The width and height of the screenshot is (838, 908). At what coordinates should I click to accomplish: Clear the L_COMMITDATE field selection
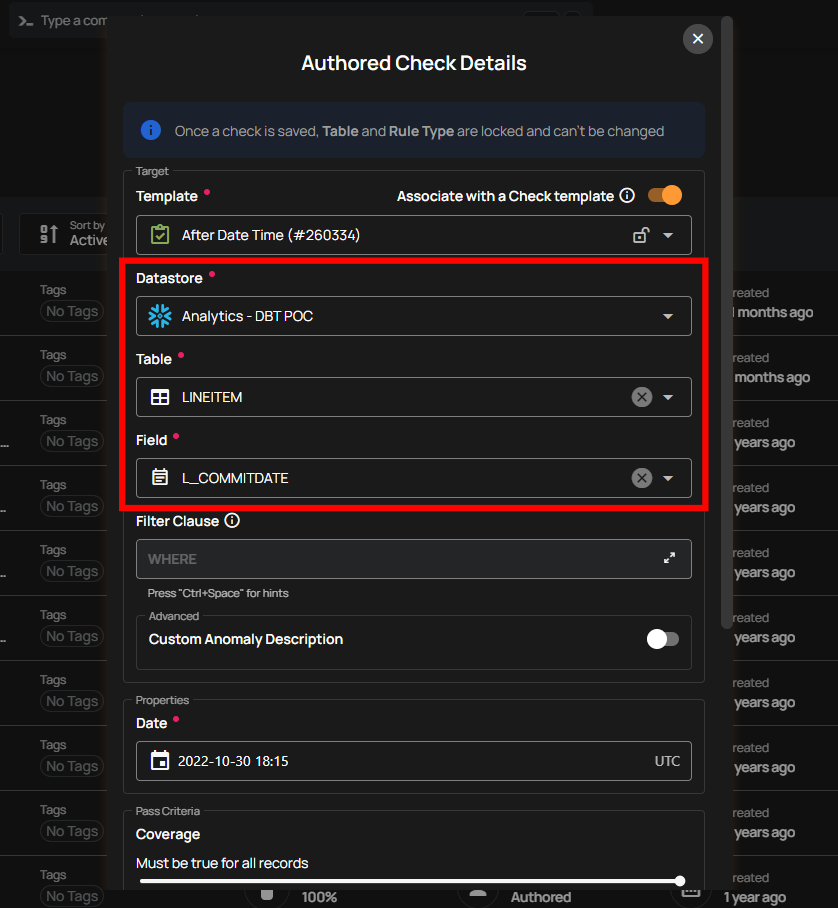[642, 478]
